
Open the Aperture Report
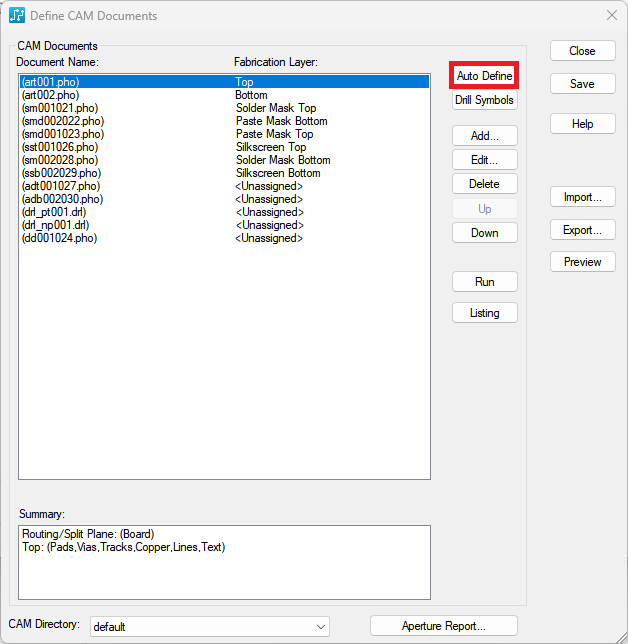coord(443,626)
